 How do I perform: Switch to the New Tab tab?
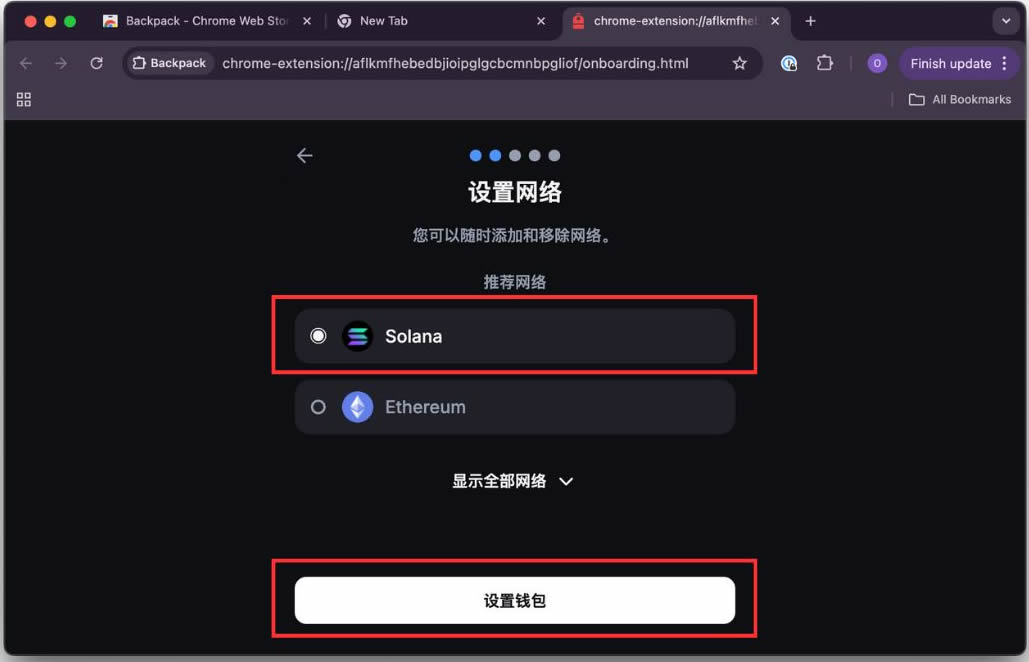point(441,21)
